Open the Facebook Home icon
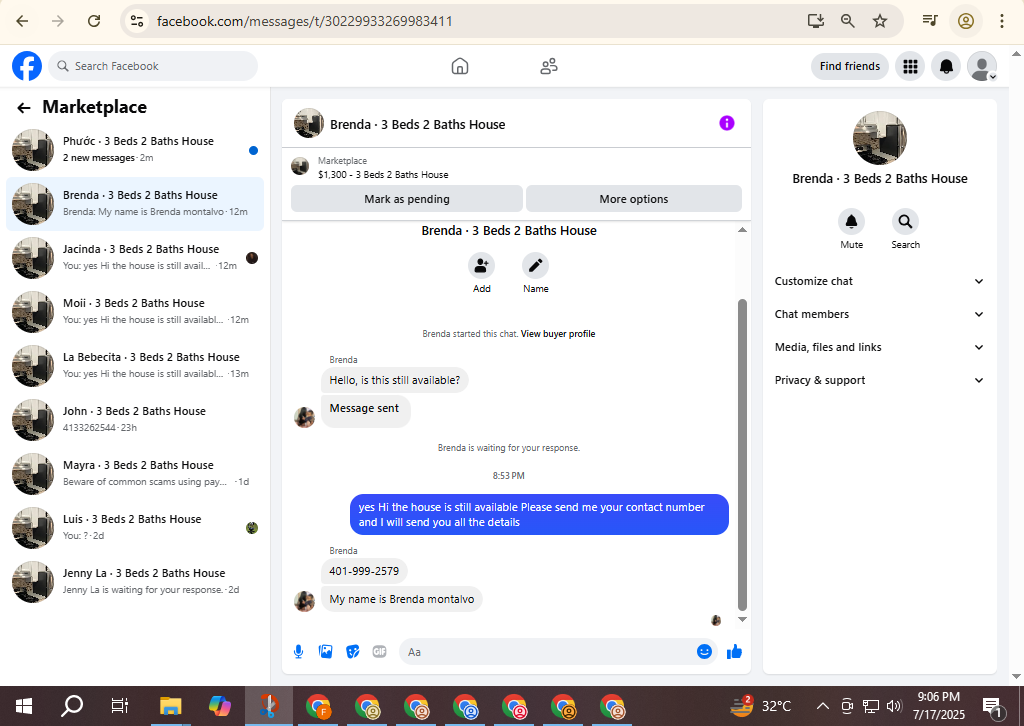Viewport: 1024px width, 726px height. pyautogui.click(x=460, y=66)
